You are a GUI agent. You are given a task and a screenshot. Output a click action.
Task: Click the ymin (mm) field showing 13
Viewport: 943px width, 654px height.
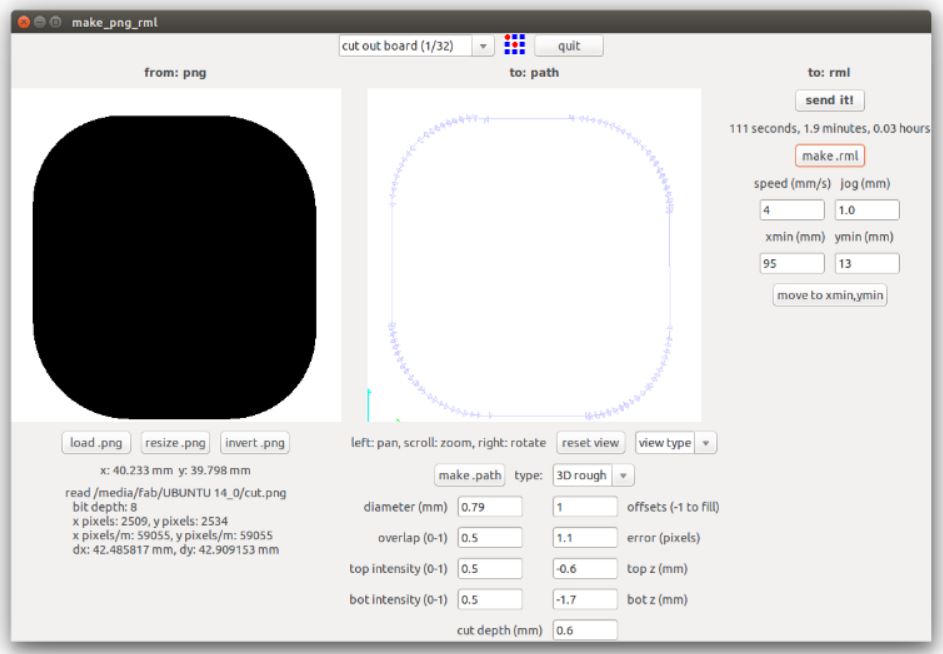tap(867, 264)
